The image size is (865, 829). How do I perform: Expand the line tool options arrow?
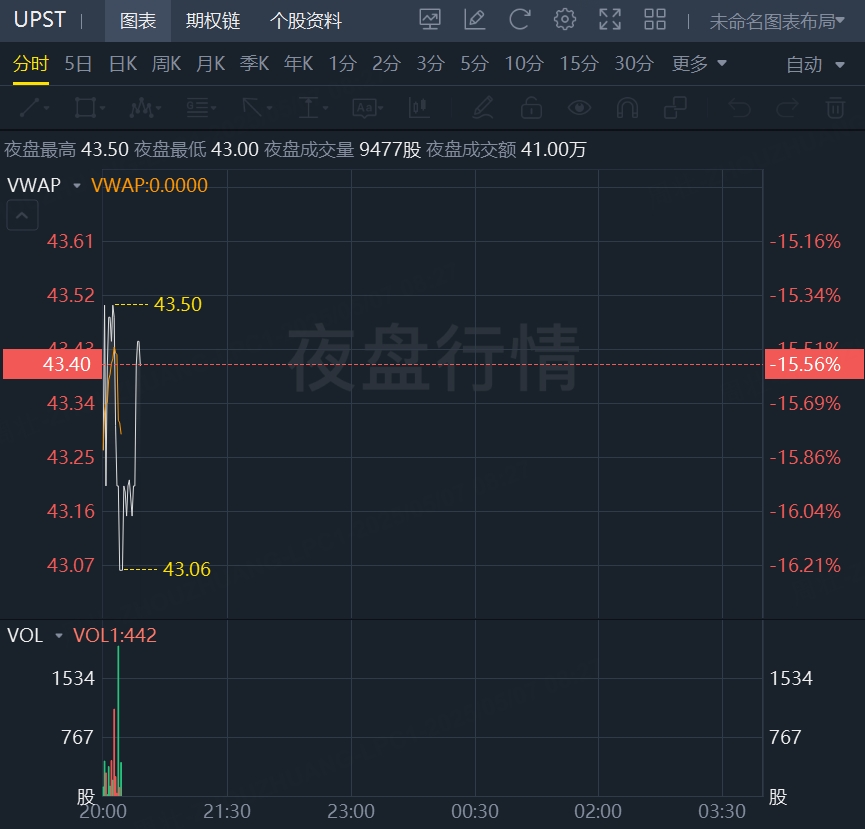click(46, 108)
